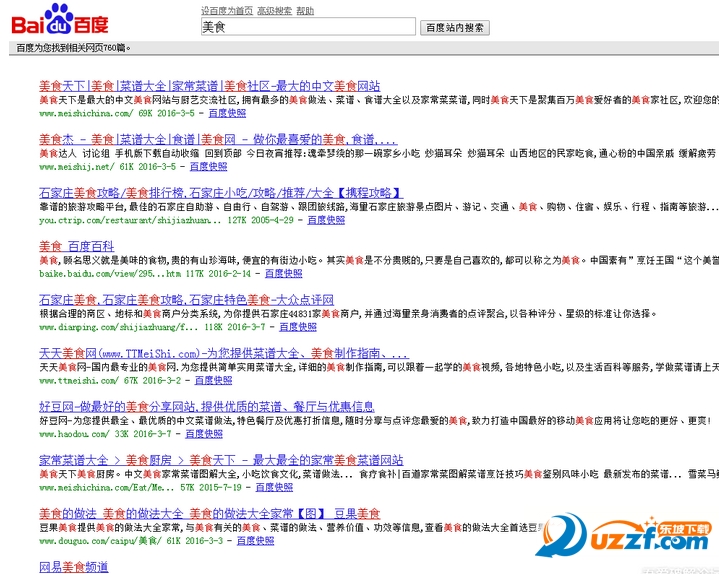Image resolution: width=719 pixels, height=574 pixels.
Task: Open the 网易美食频道 result title
Action: (74, 568)
